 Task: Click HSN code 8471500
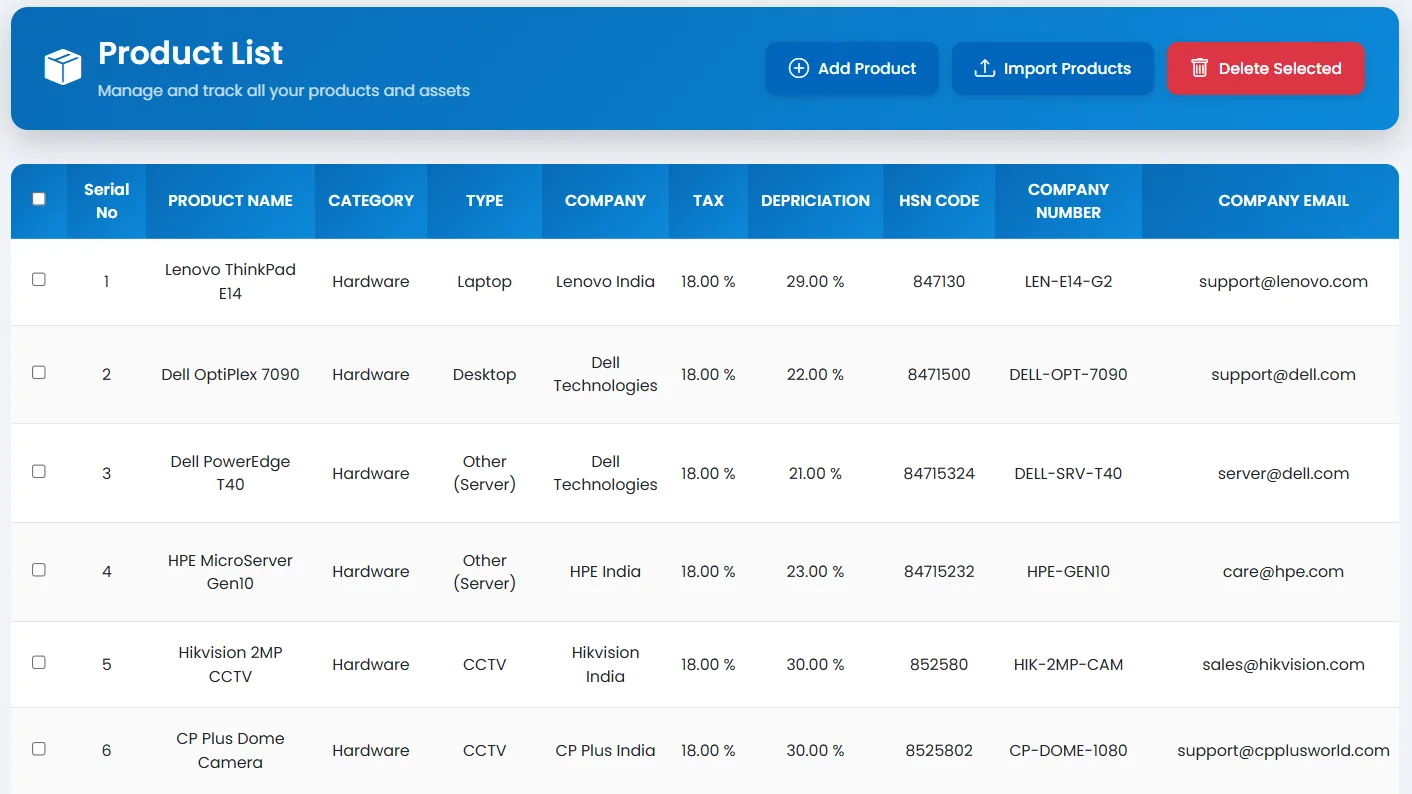[x=939, y=375]
